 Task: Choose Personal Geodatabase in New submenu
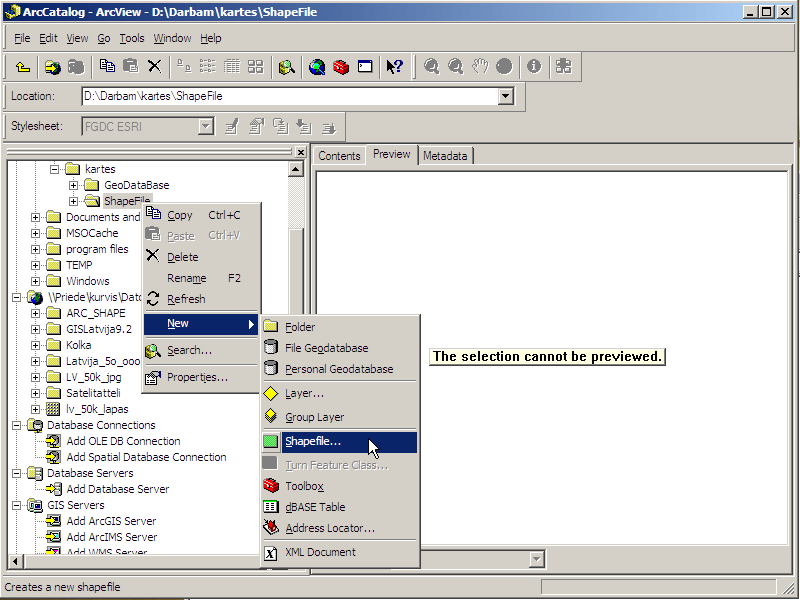coord(339,369)
